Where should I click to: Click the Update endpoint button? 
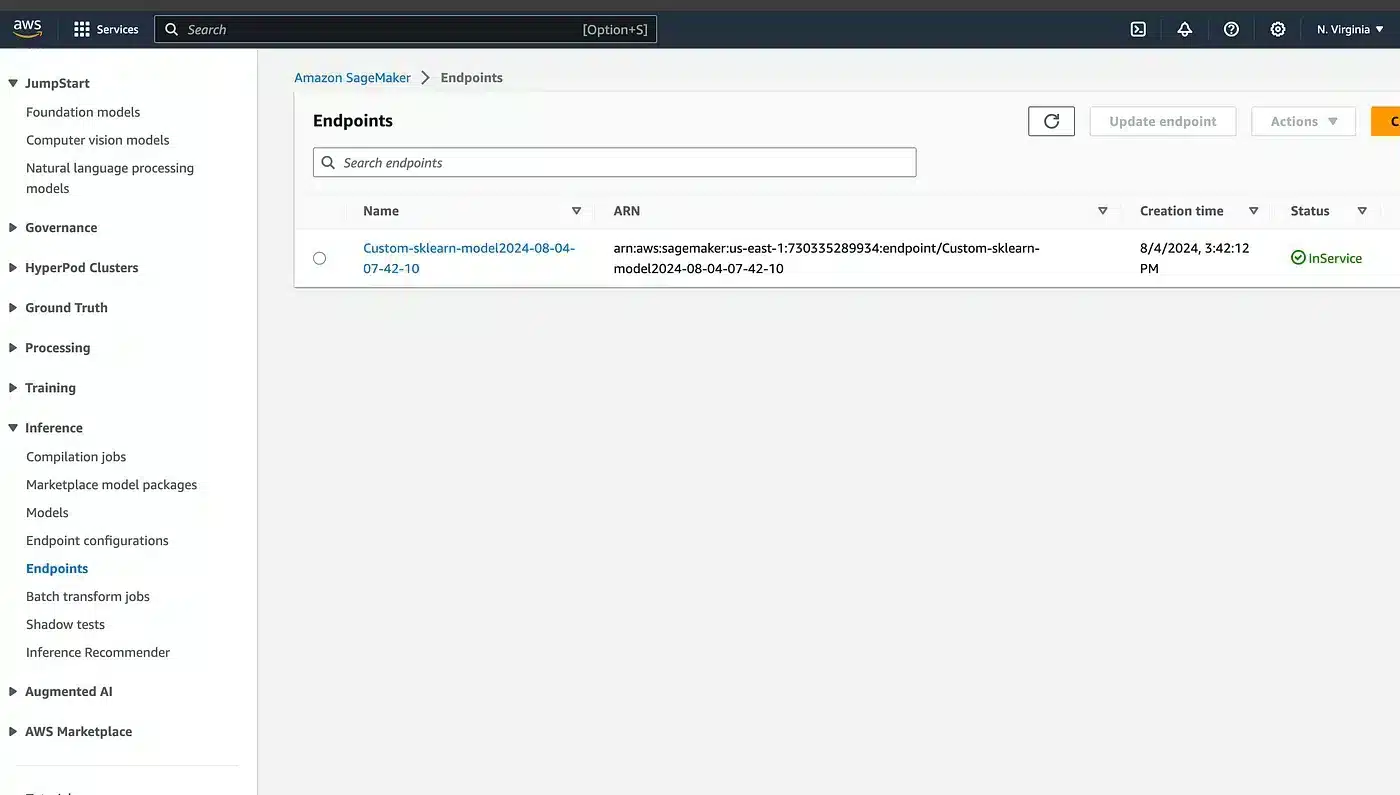[1163, 121]
